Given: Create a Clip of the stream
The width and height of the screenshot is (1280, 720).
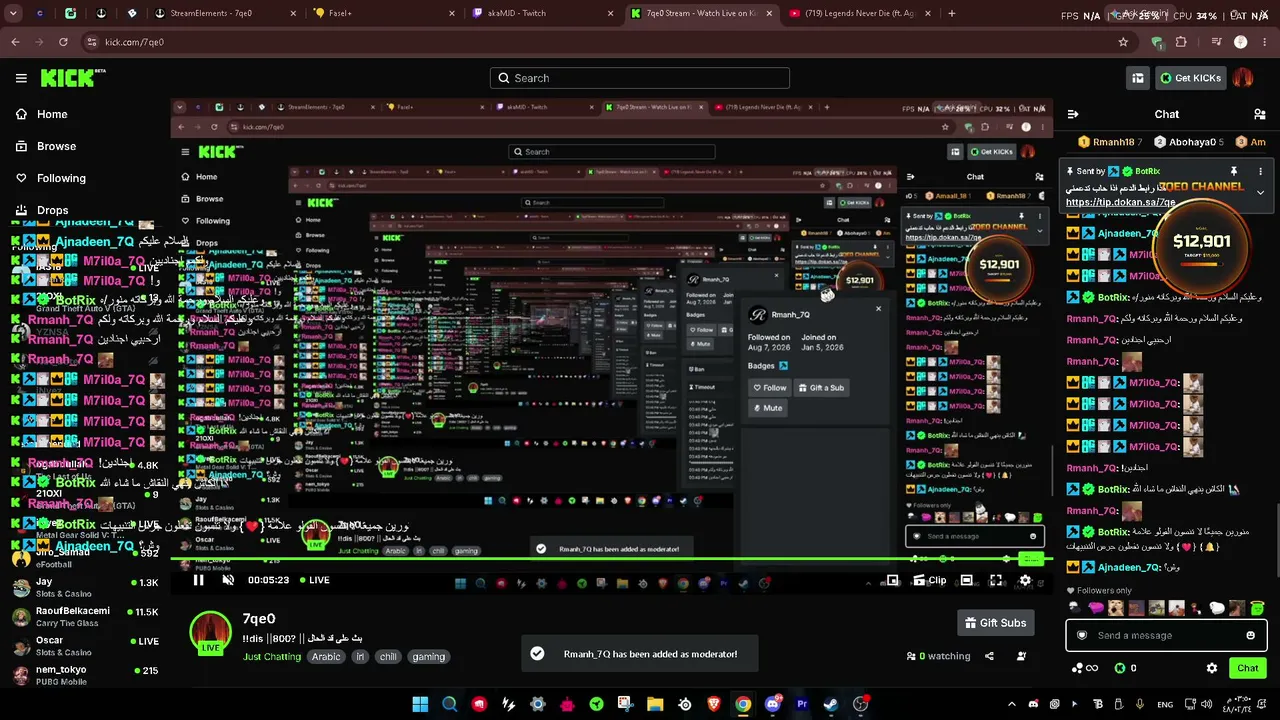Looking at the screenshot, I should pos(930,580).
